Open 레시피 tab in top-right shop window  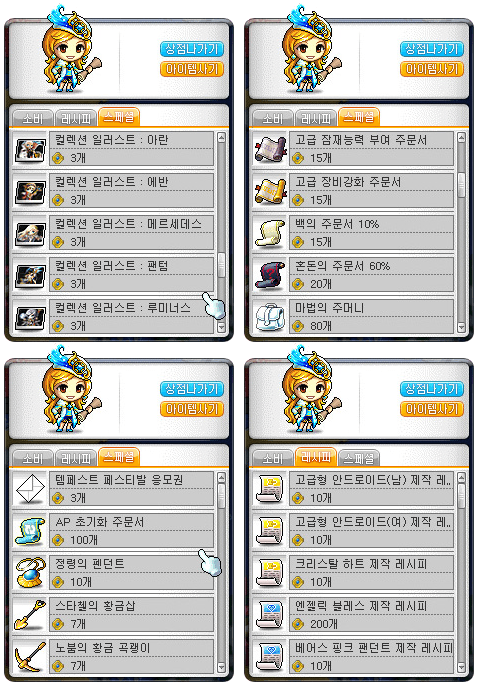point(316,118)
